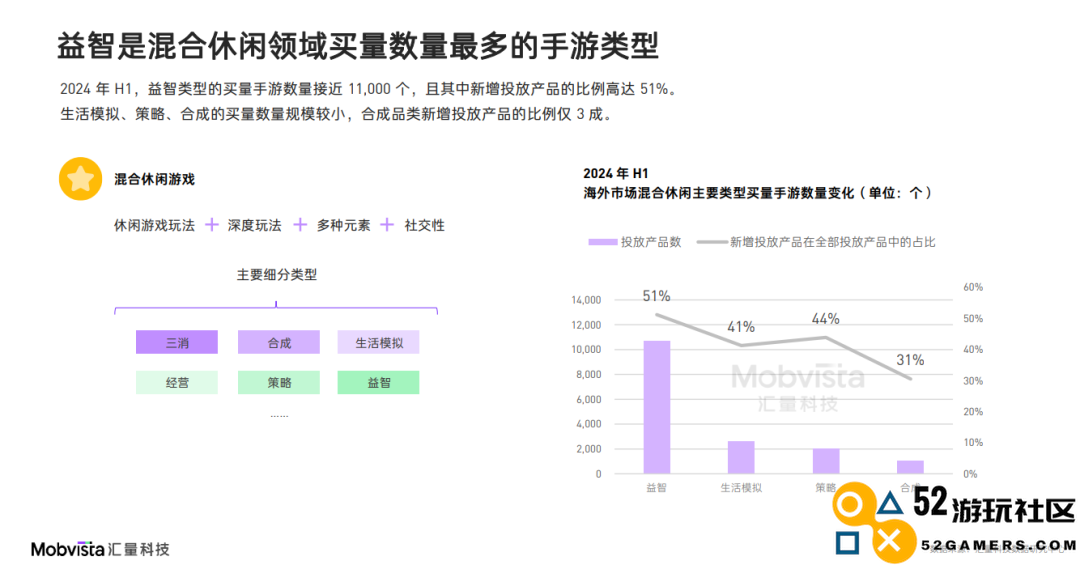
Task: Click the 51% data label
Action: click(x=656, y=296)
